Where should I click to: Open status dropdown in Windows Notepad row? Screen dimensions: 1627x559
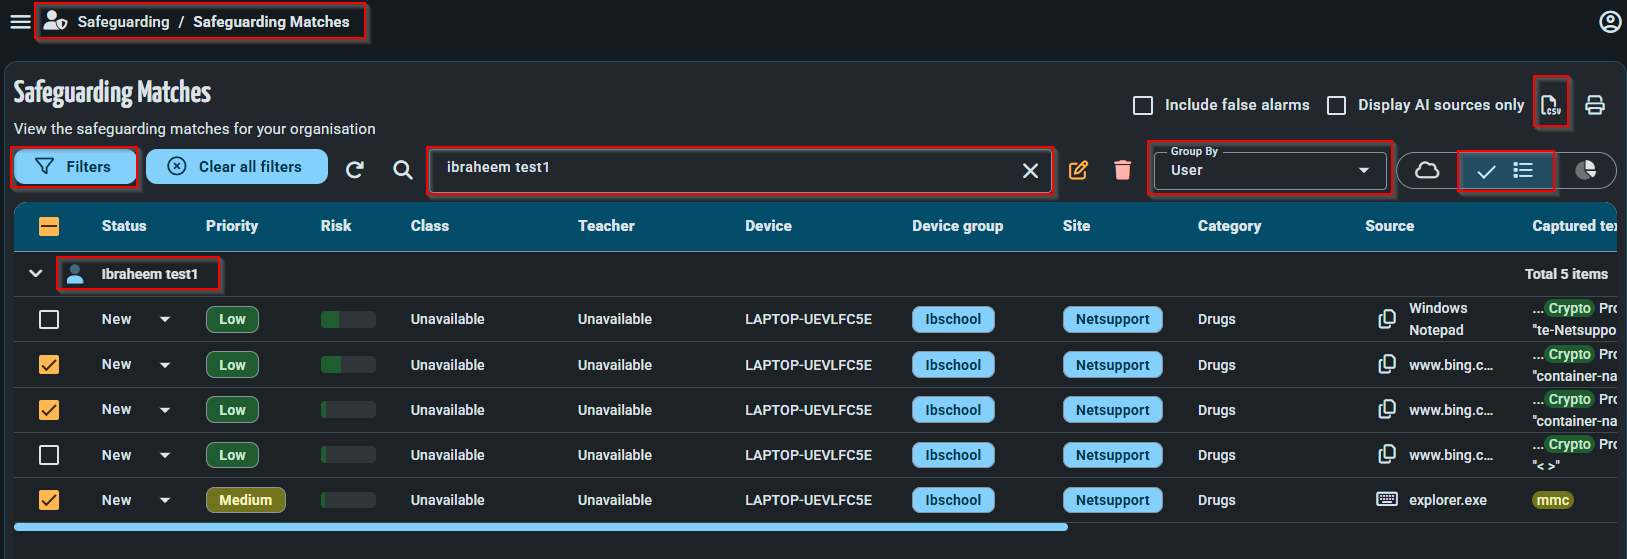point(165,320)
